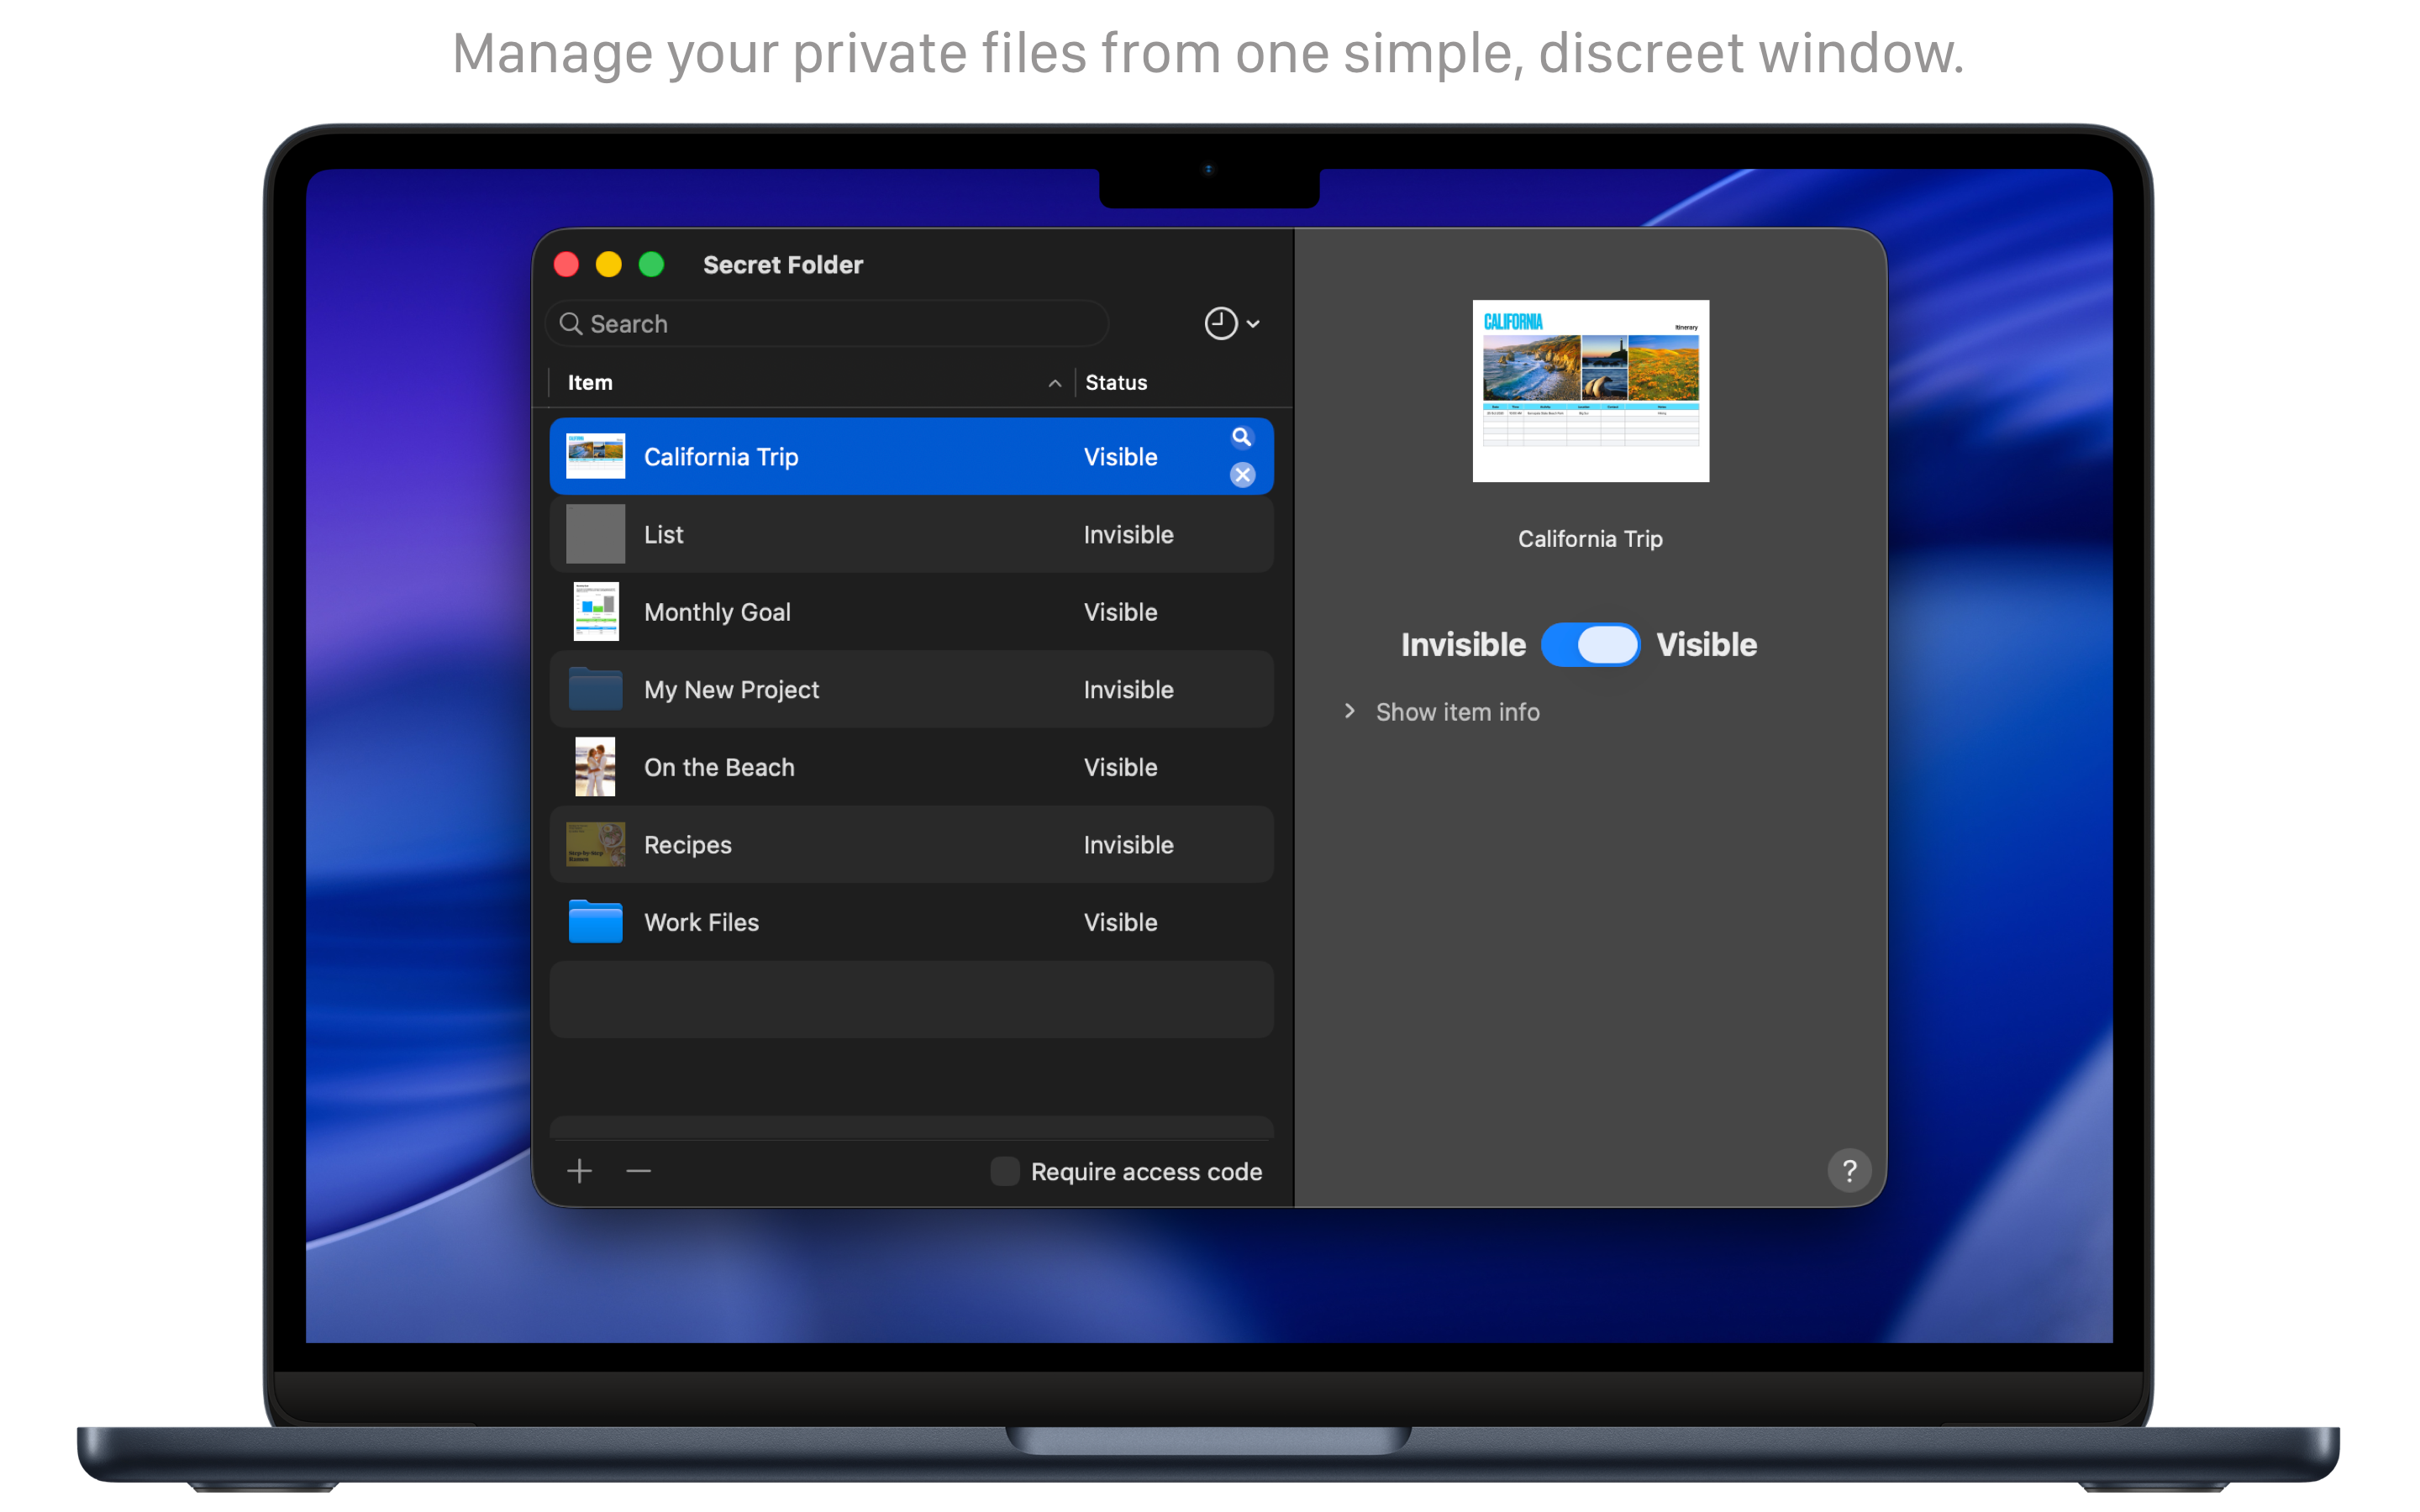Click the search magnifier icon in the search bar

(571, 324)
